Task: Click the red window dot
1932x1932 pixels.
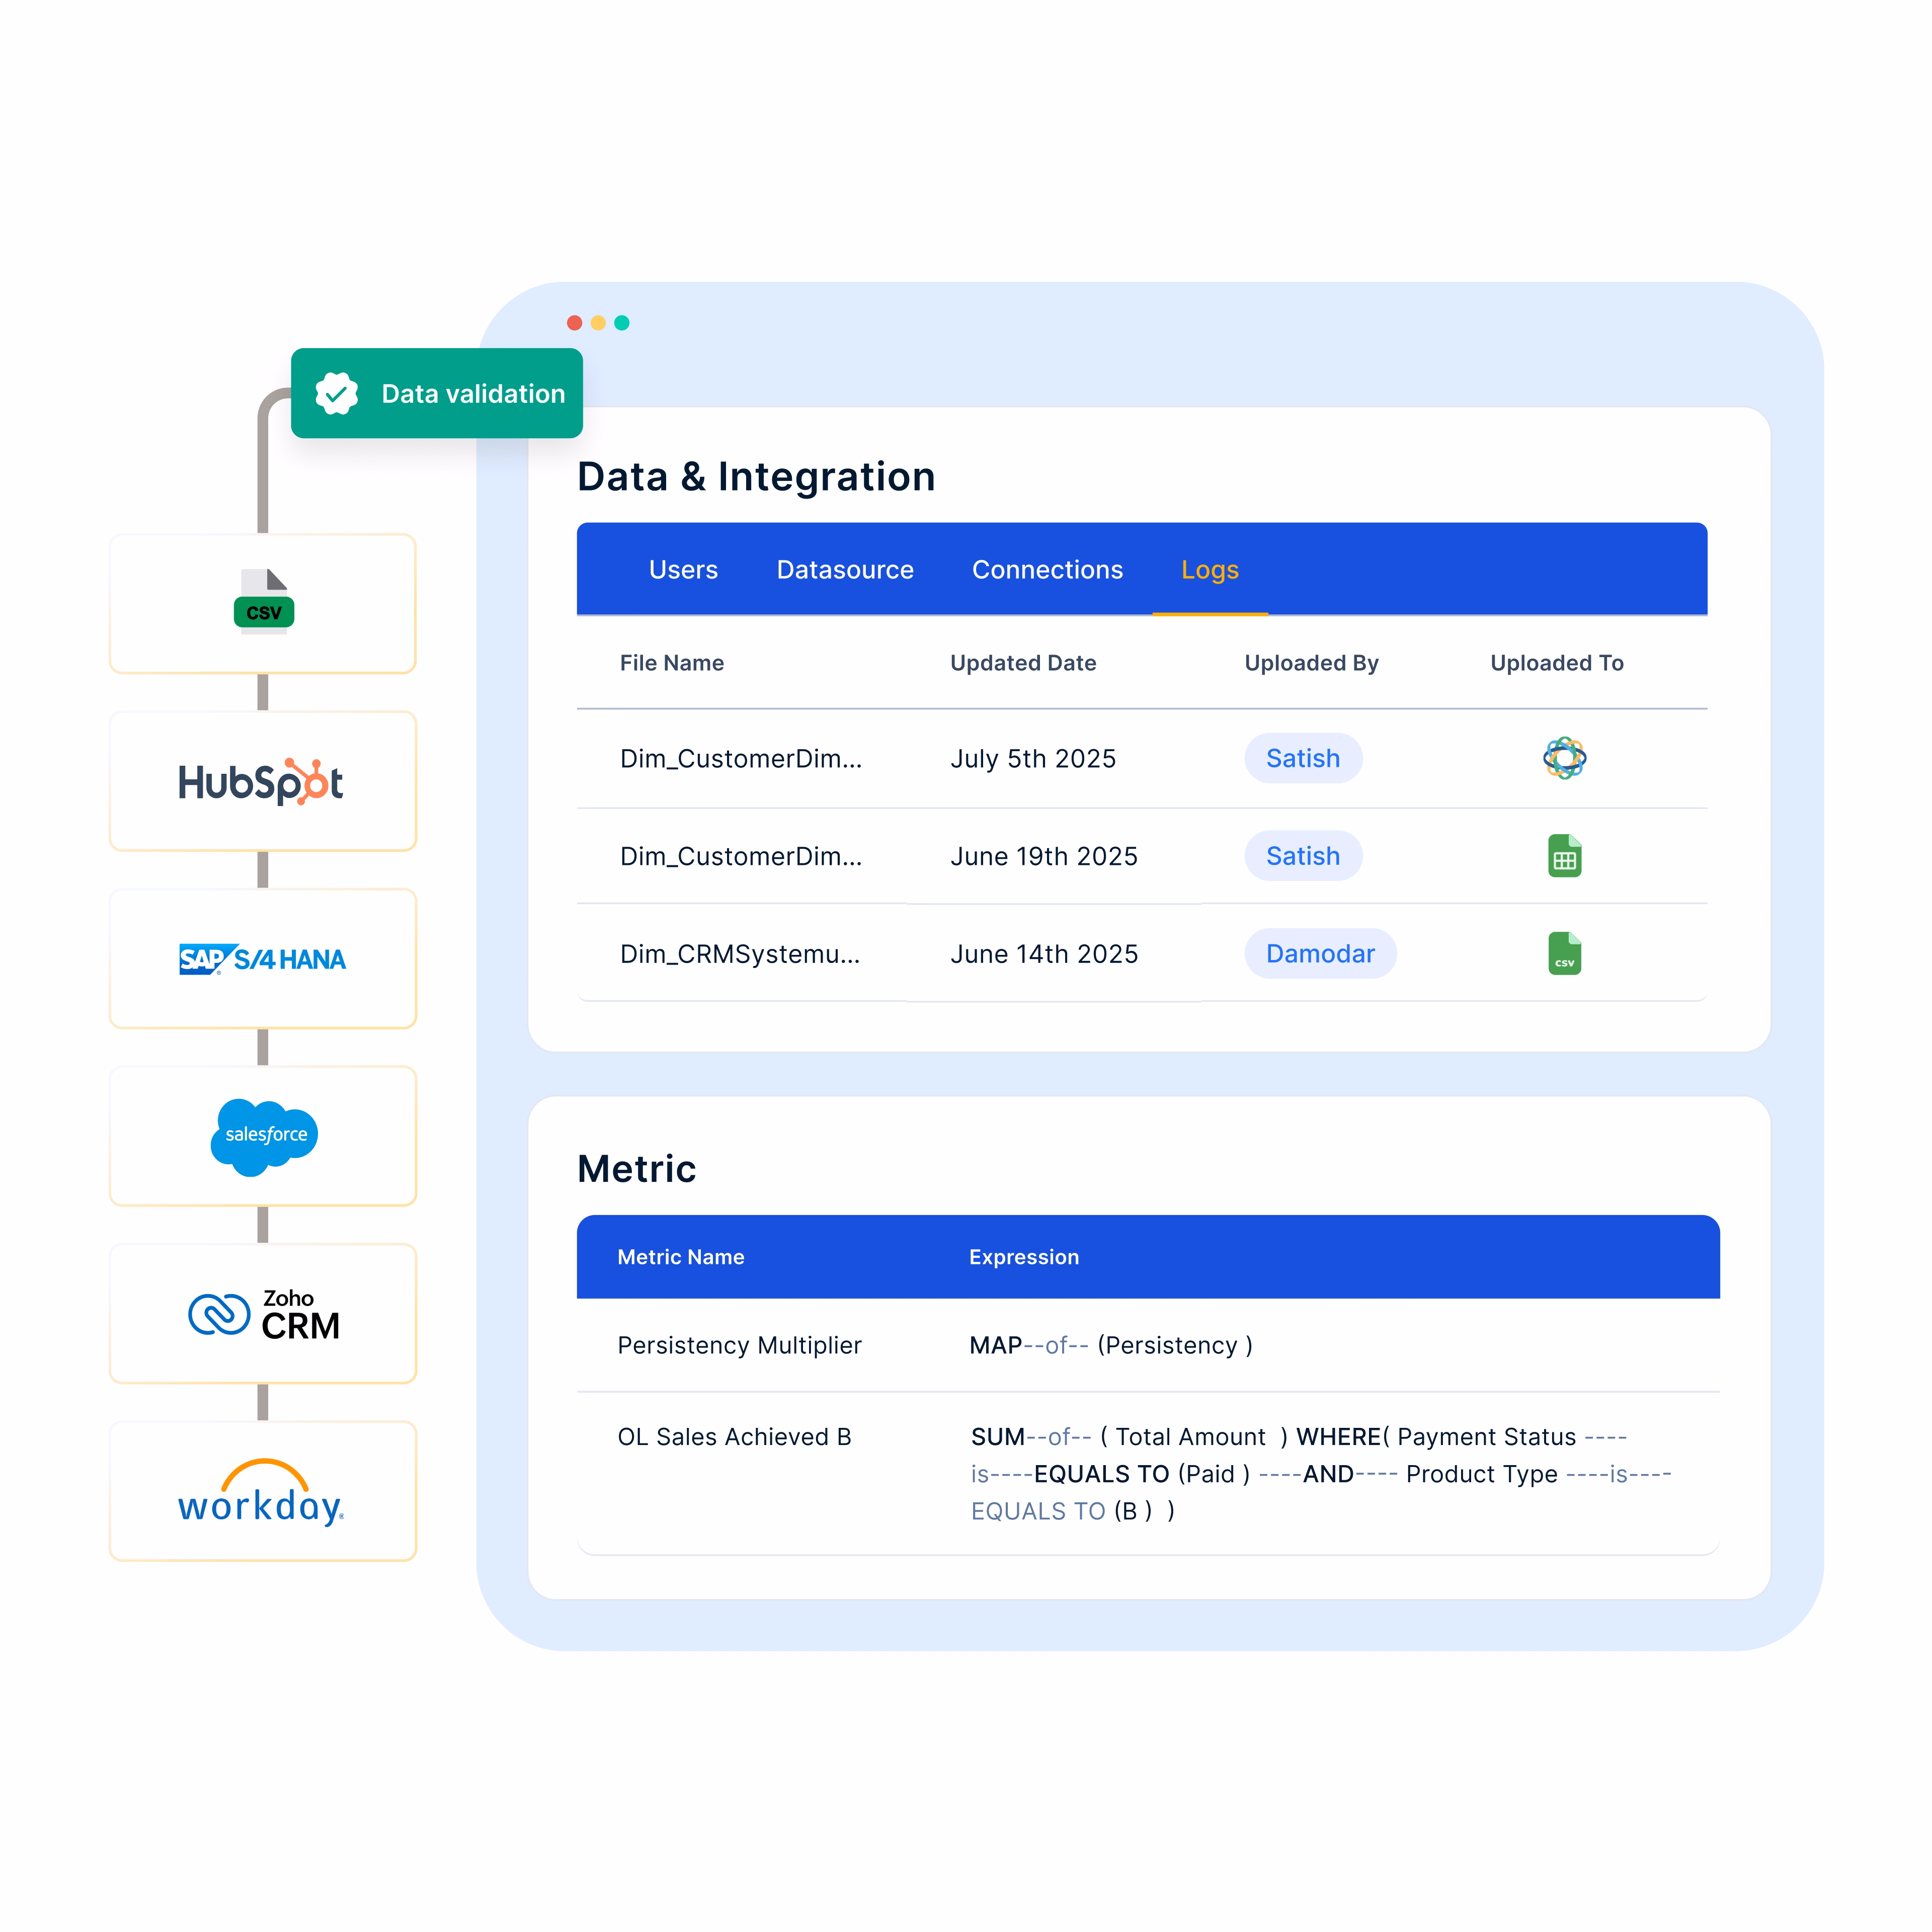Action: tap(574, 323)
